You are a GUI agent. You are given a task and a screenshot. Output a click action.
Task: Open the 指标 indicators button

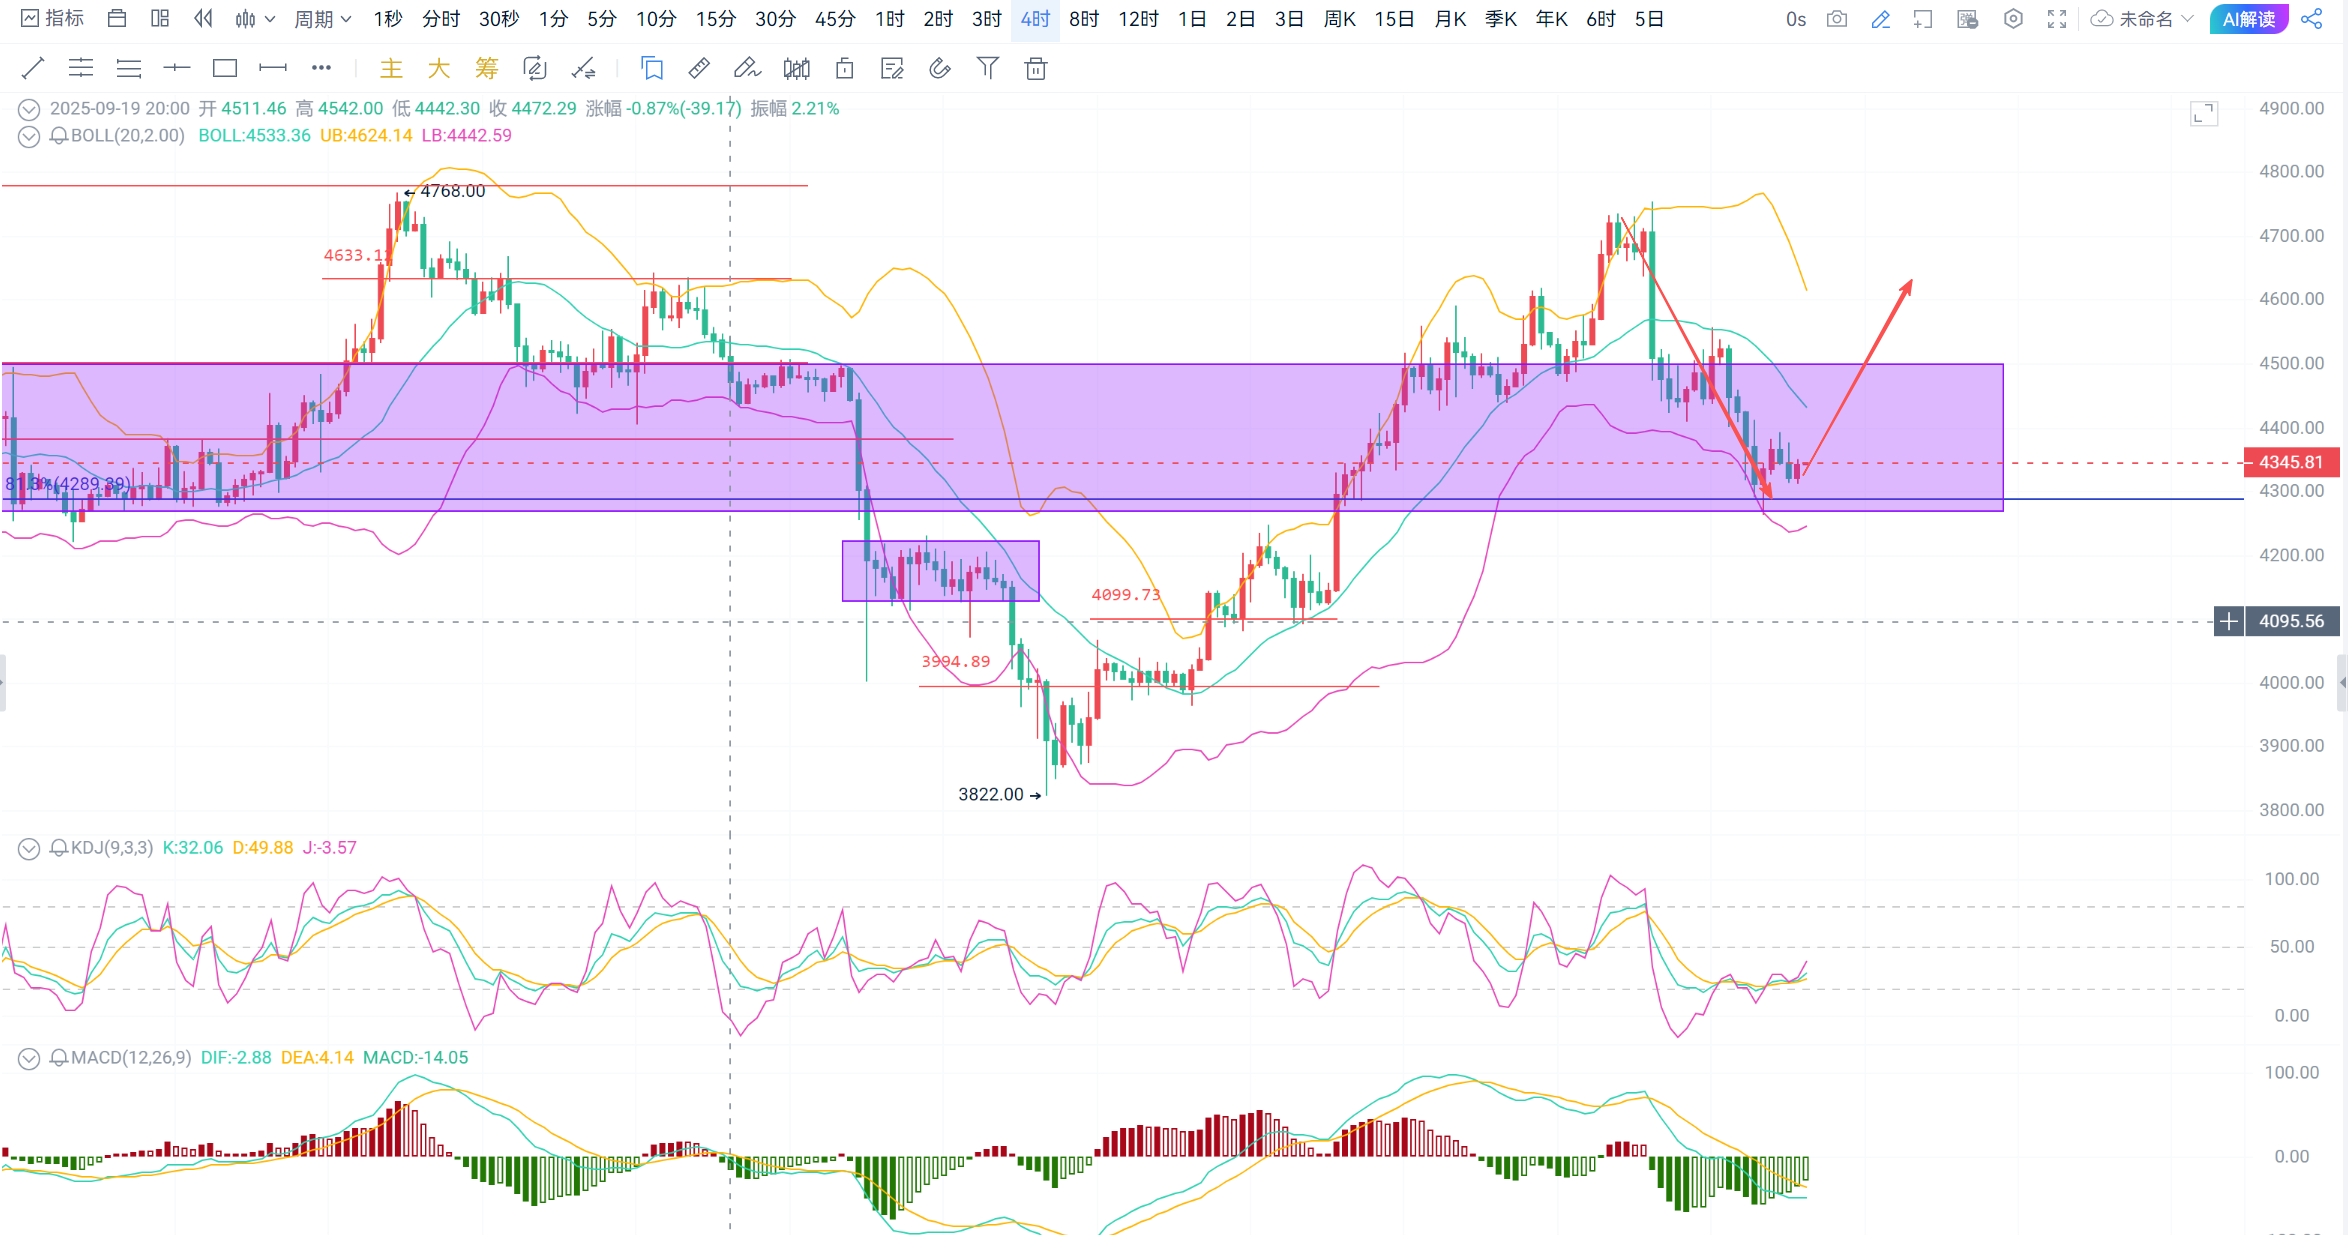53,19
